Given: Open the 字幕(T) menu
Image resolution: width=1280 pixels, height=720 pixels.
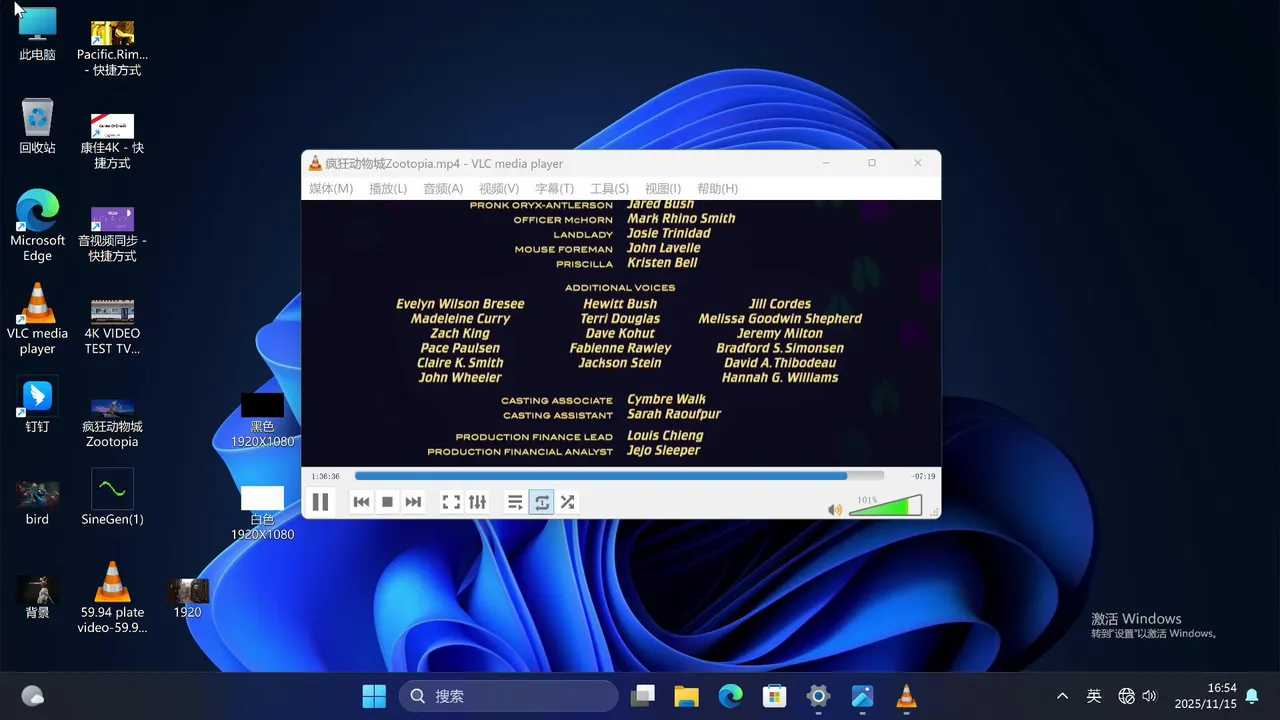Looking at the screenshot, I should (554, 188).
